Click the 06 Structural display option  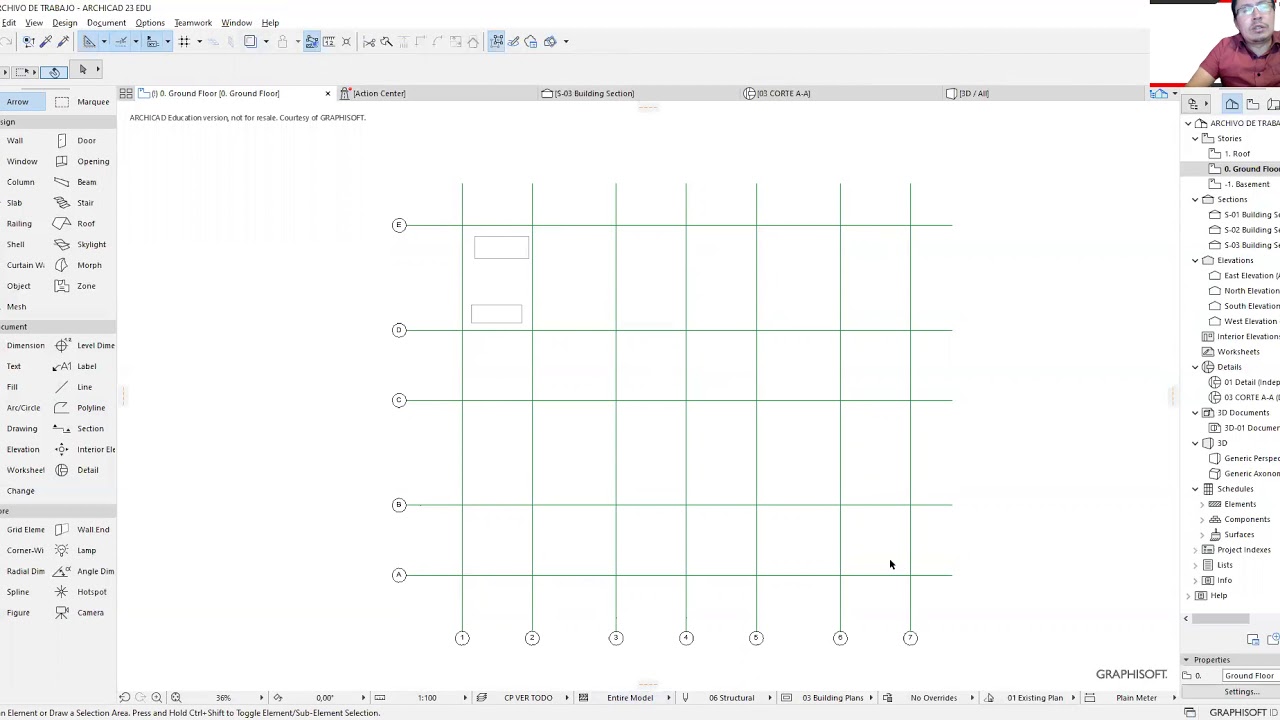731,698
